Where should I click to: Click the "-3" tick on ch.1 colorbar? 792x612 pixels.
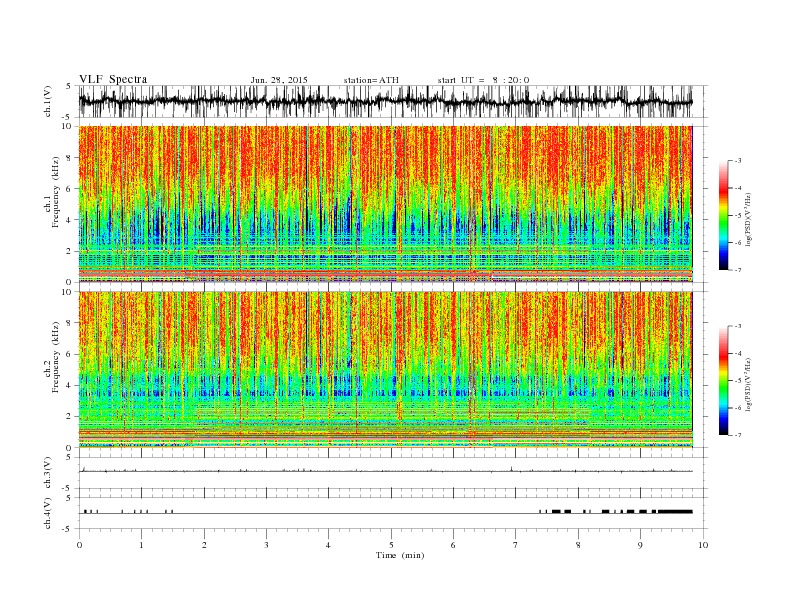tap(738, 161)
